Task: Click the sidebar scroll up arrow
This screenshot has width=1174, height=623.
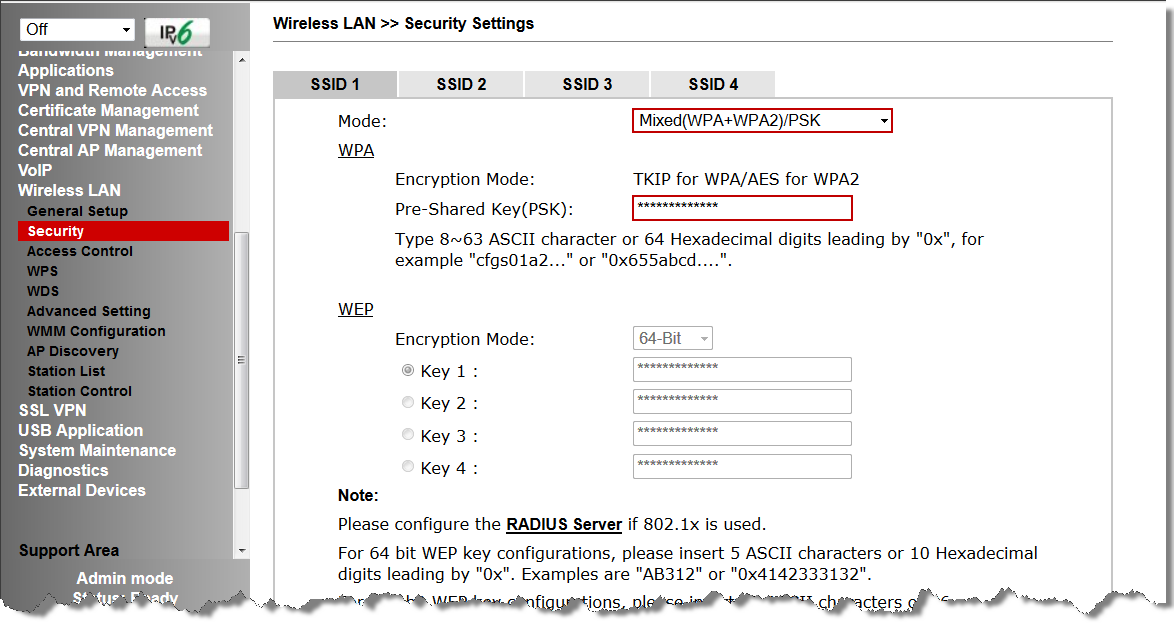Action: pos(242,59)
